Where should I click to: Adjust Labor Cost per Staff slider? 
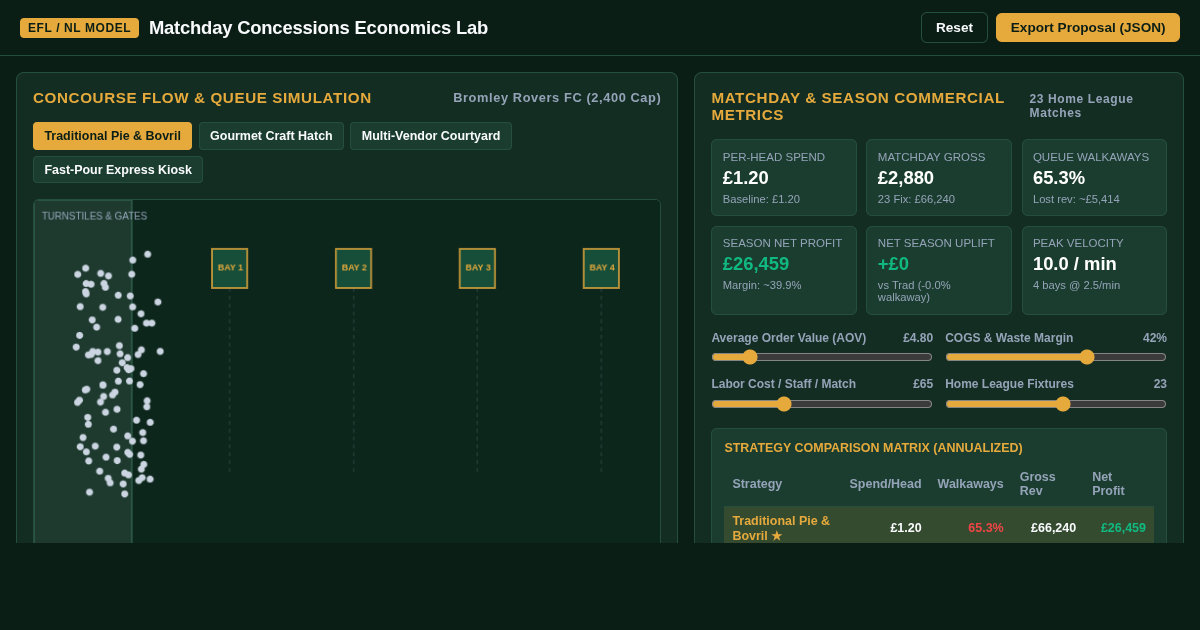click(822, 404)
